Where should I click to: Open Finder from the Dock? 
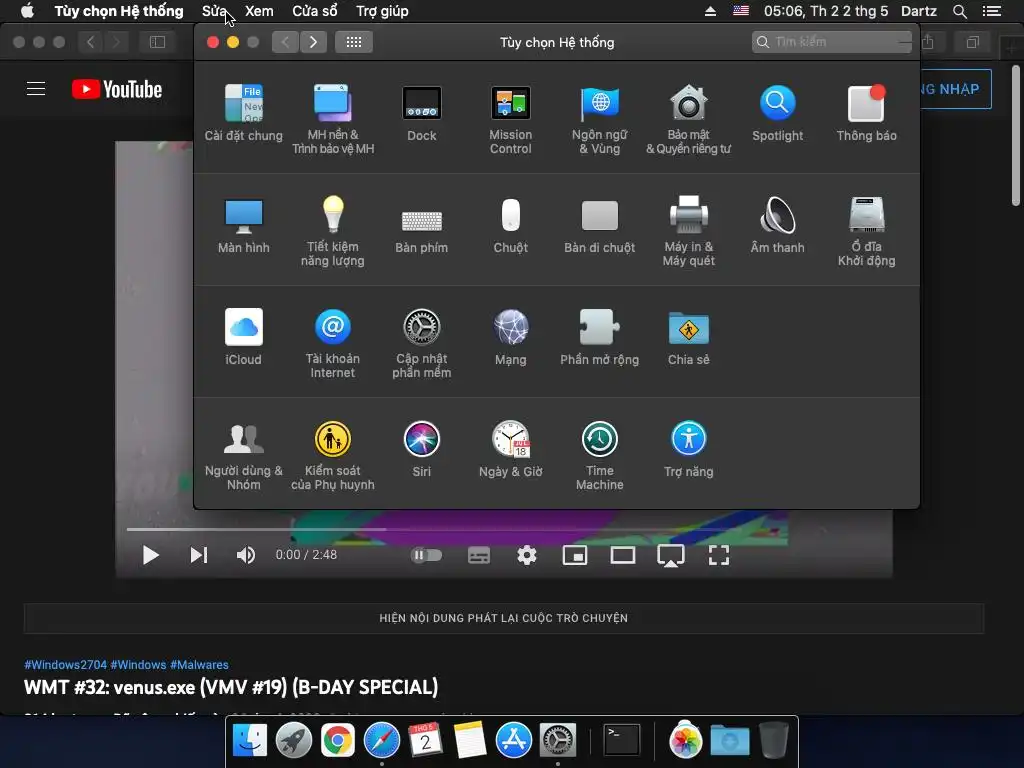[x=250, y=741]
